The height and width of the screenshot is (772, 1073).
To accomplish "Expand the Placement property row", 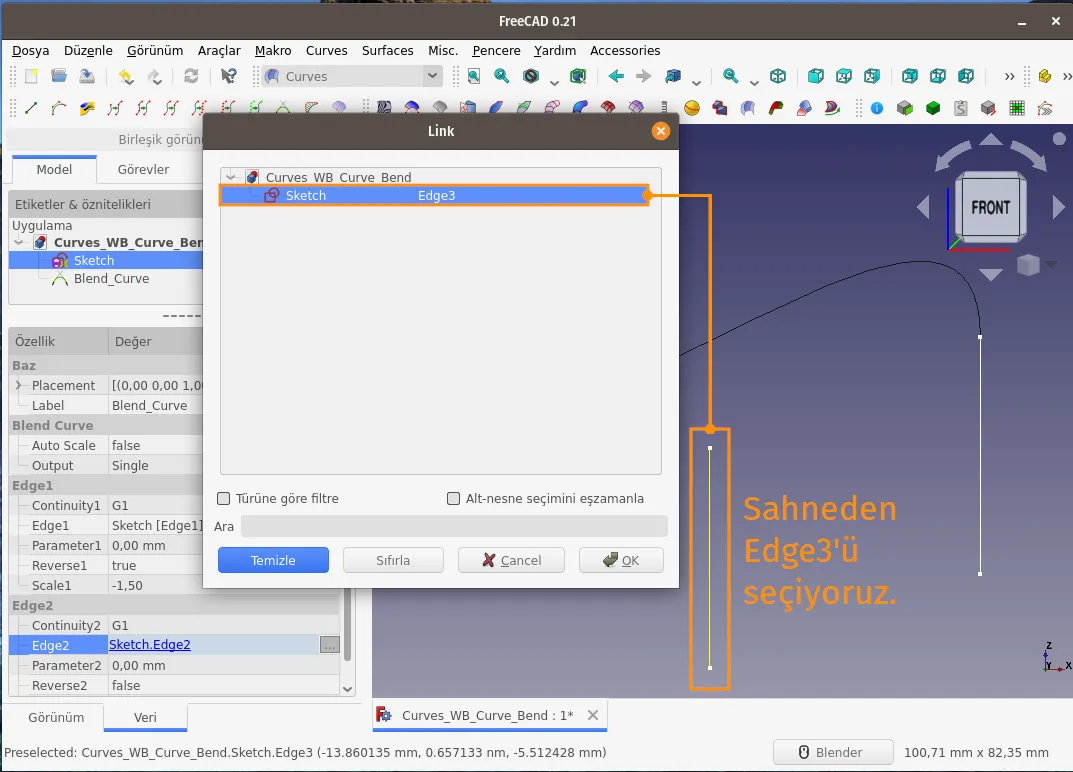I will tap(18, 385).
